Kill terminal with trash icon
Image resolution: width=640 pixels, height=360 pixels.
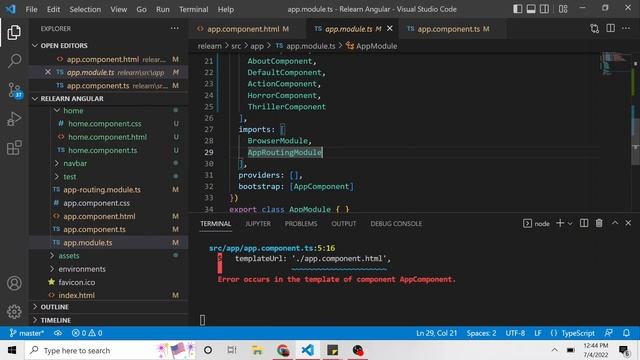(x=599, y=223)
